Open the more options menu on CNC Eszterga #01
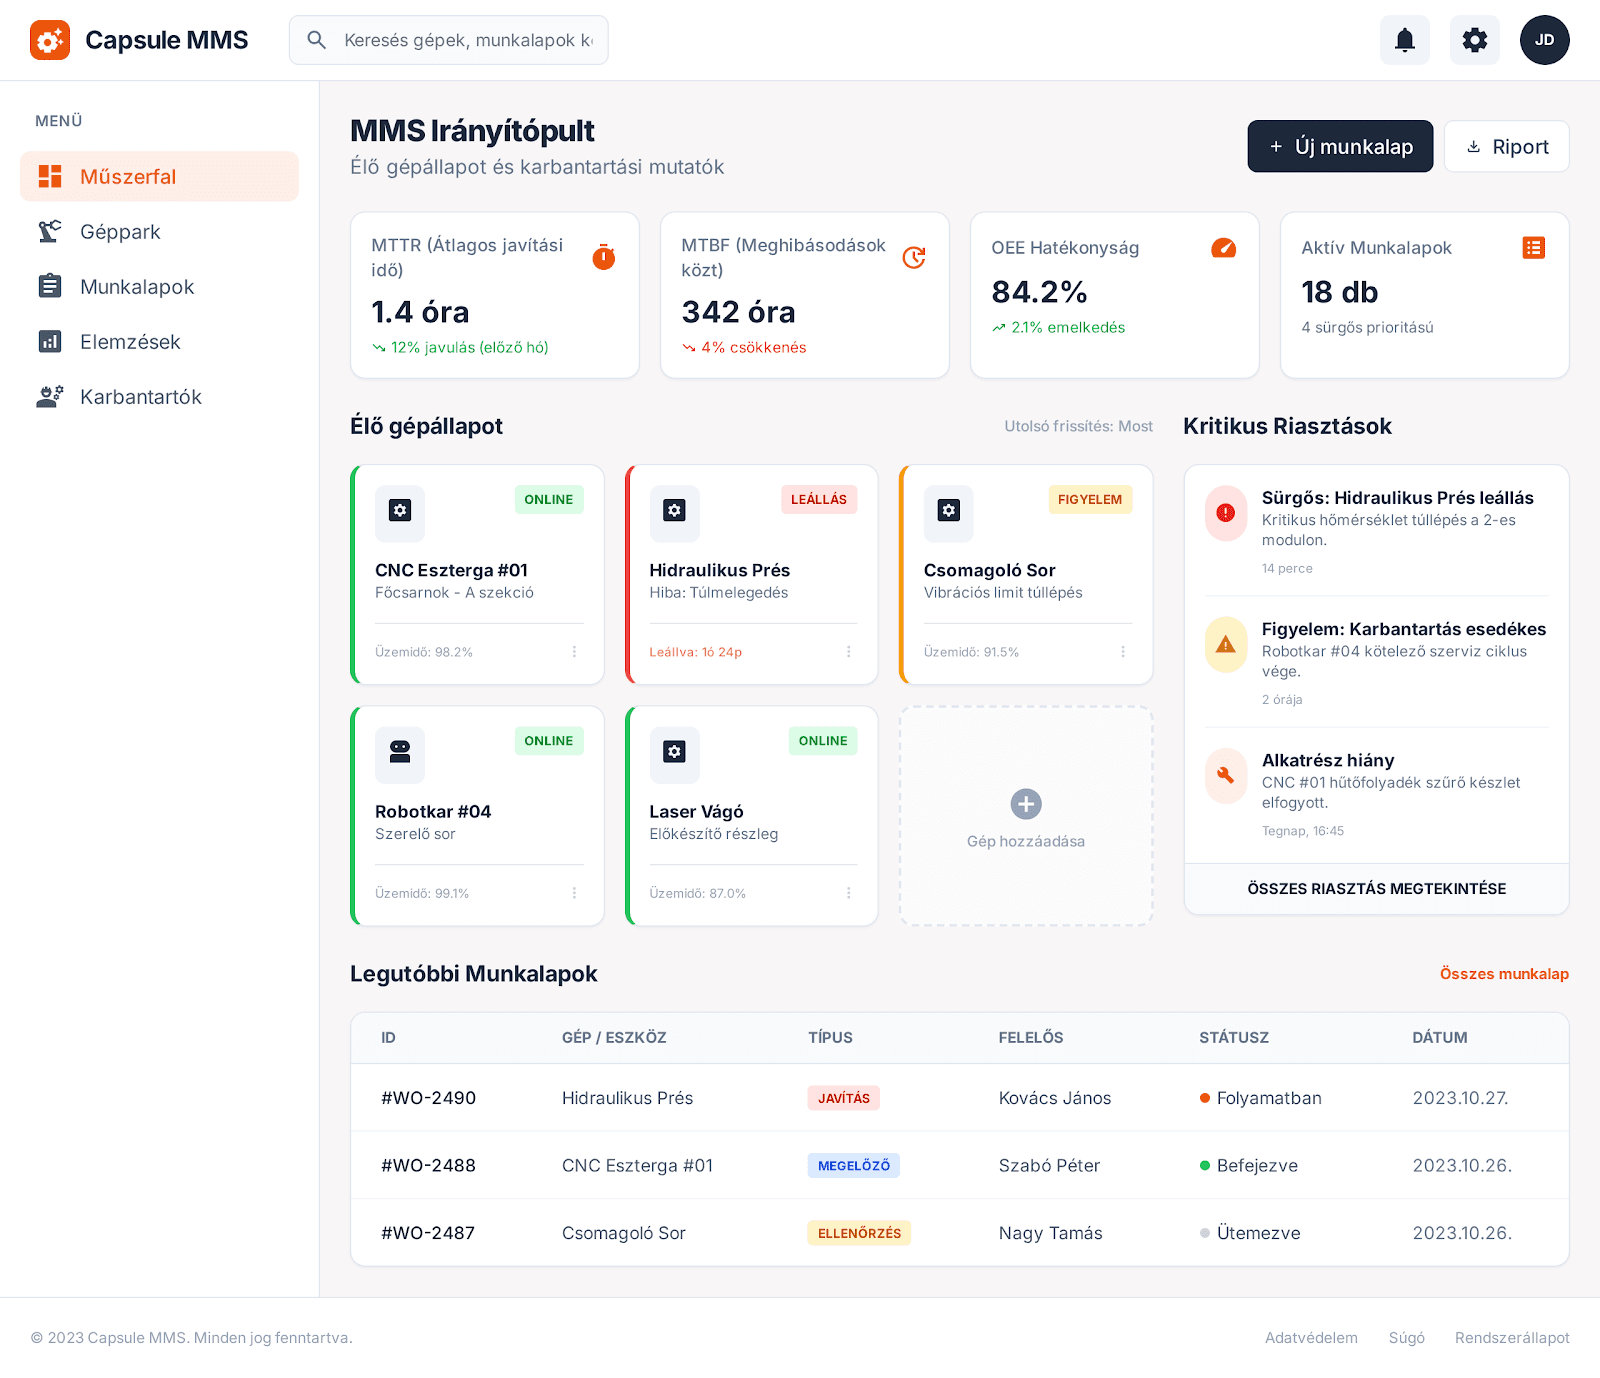 coord(574,652)
